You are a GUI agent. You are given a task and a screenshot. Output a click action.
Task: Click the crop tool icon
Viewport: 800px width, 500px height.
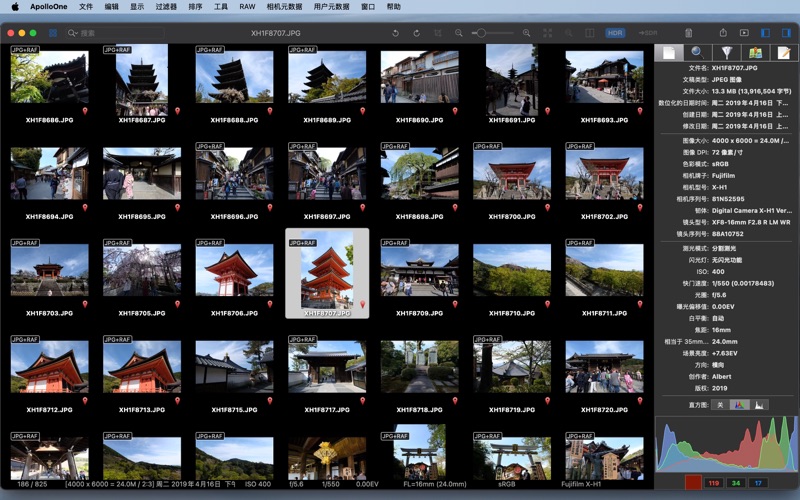tap(438, 33)
